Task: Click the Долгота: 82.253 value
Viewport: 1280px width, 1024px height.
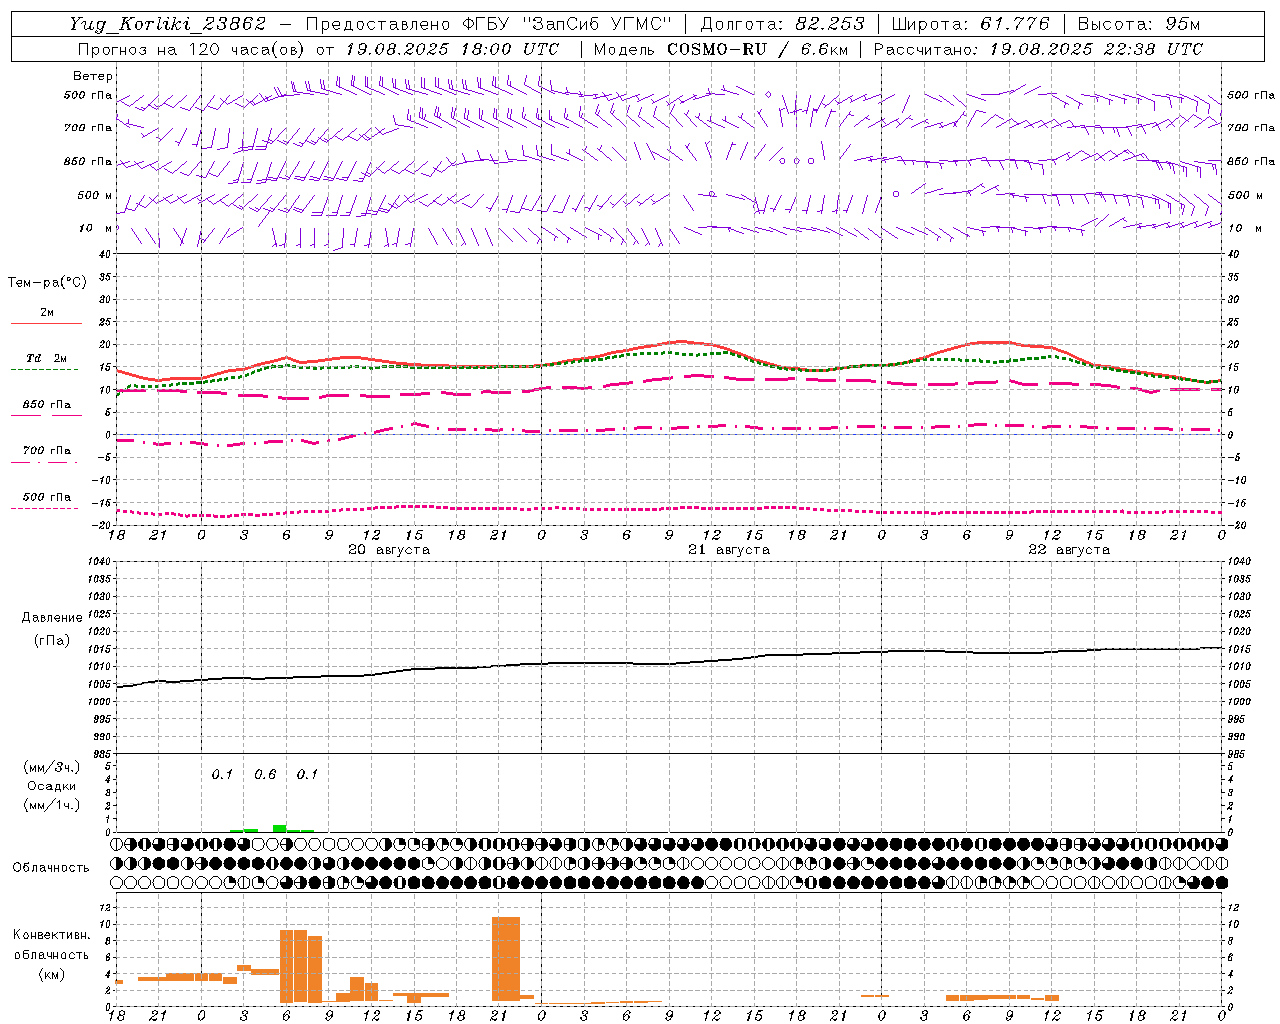Action: 782,24
